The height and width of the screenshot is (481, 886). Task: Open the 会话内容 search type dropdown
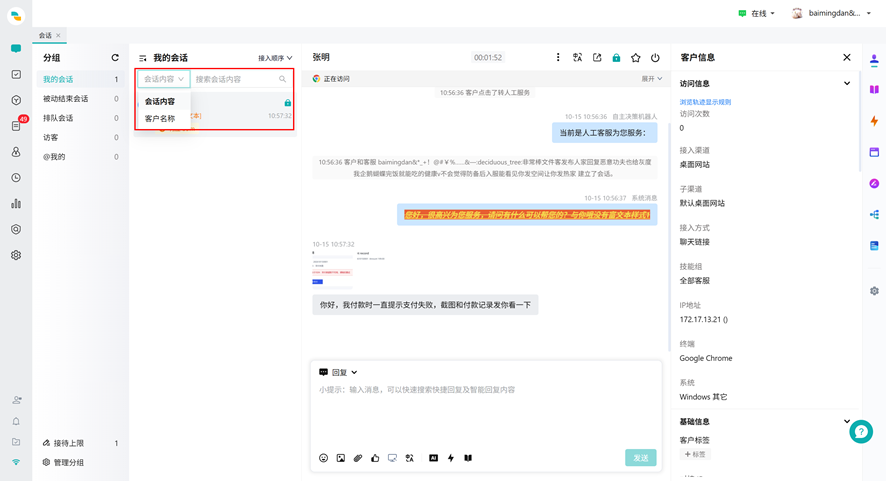[x=163, y=79]
